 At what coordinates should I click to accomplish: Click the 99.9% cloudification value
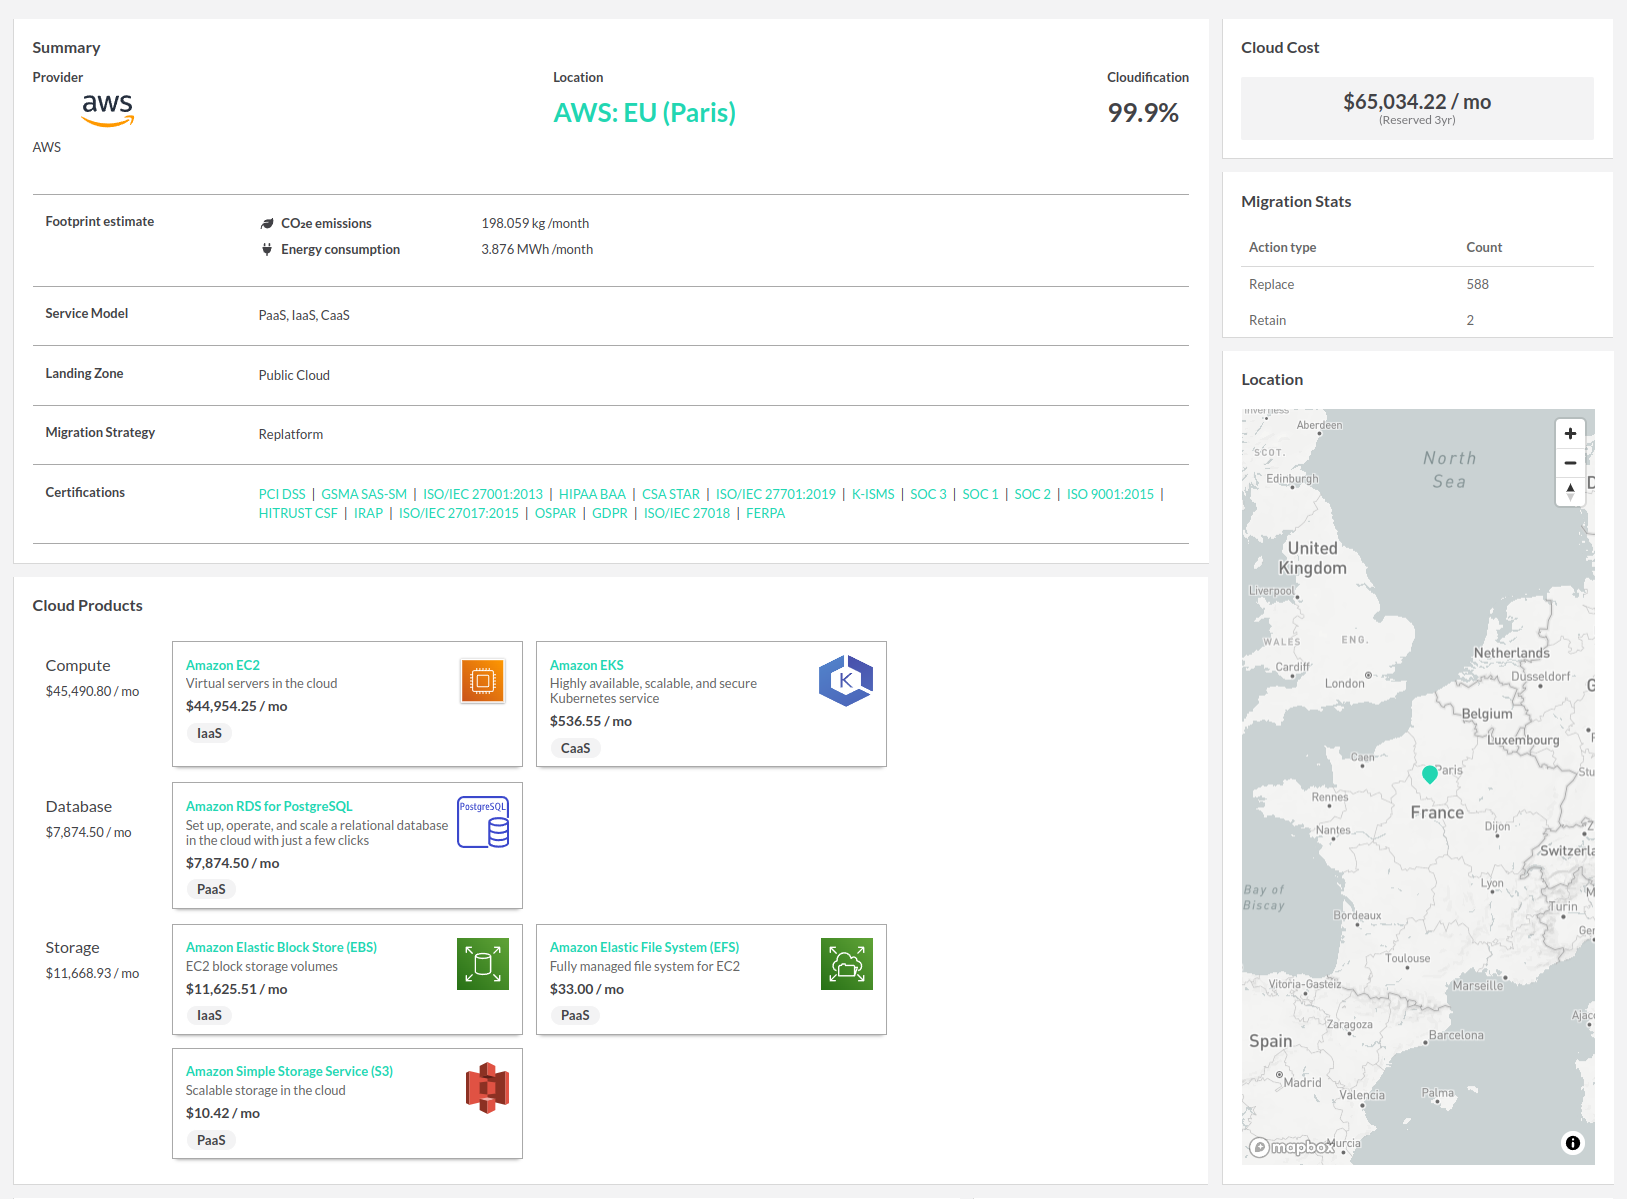pos(1143,112)
